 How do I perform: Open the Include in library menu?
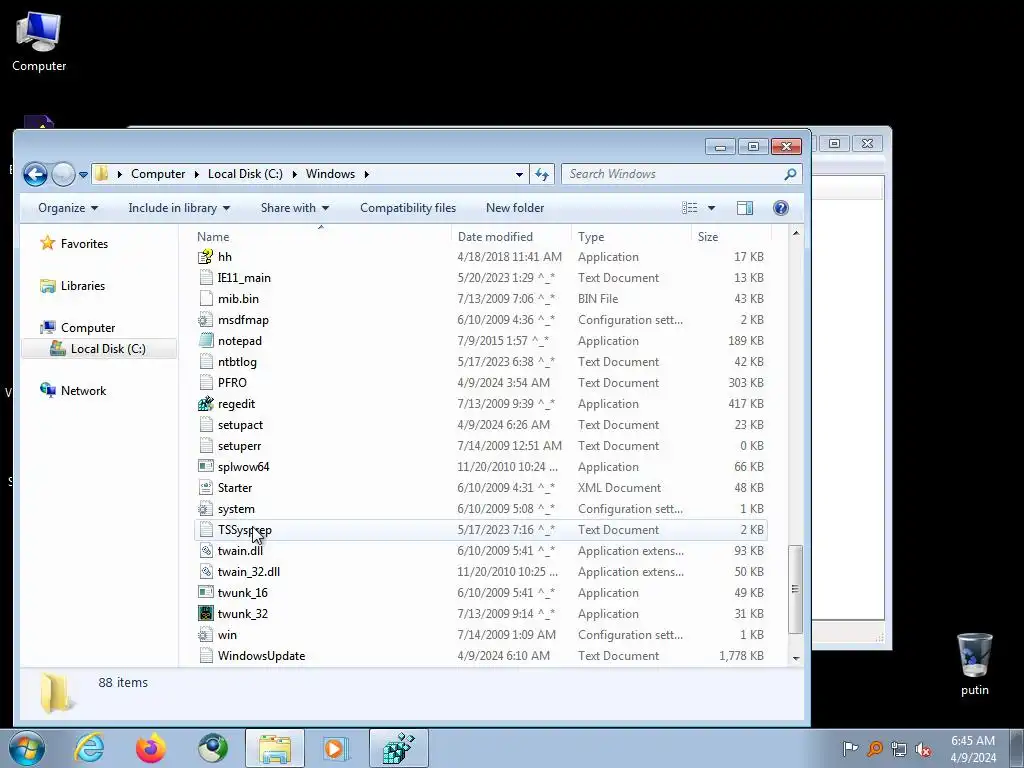click(x=179, y=208)
